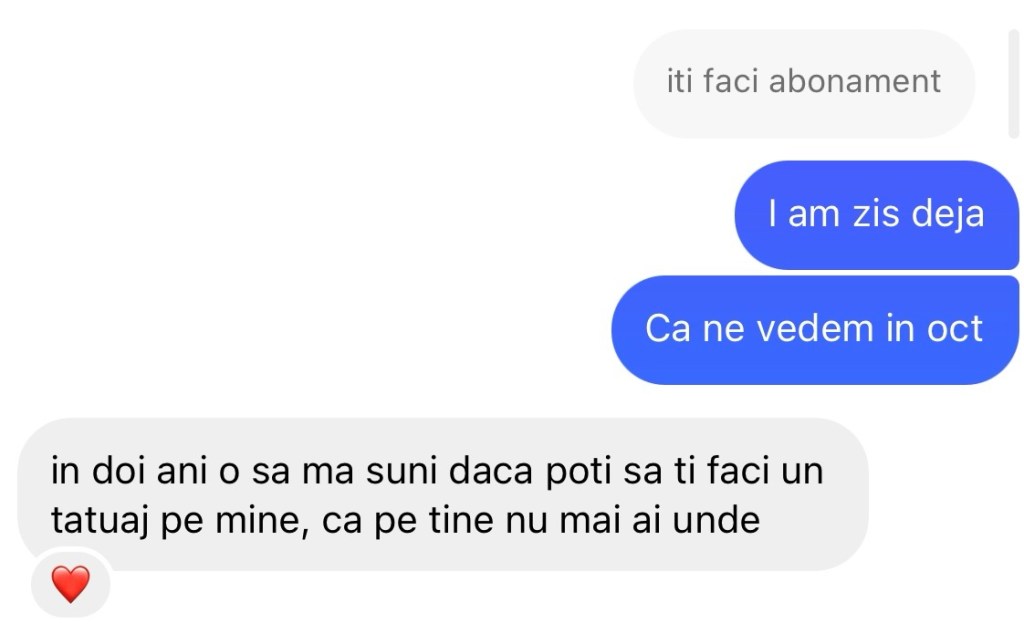Click the word 'unde' ending the gray message

click(x=723, y=521)
